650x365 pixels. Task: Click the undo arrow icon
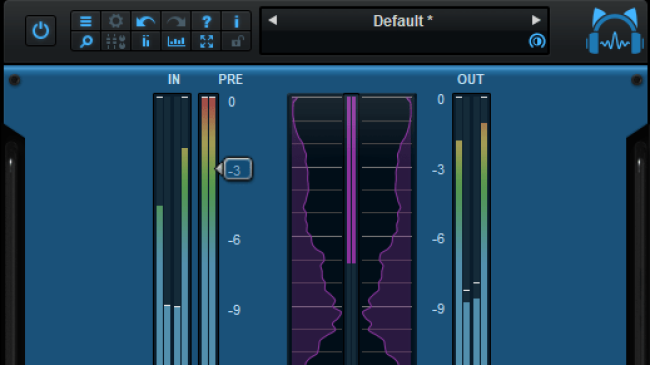pos(146,21)
